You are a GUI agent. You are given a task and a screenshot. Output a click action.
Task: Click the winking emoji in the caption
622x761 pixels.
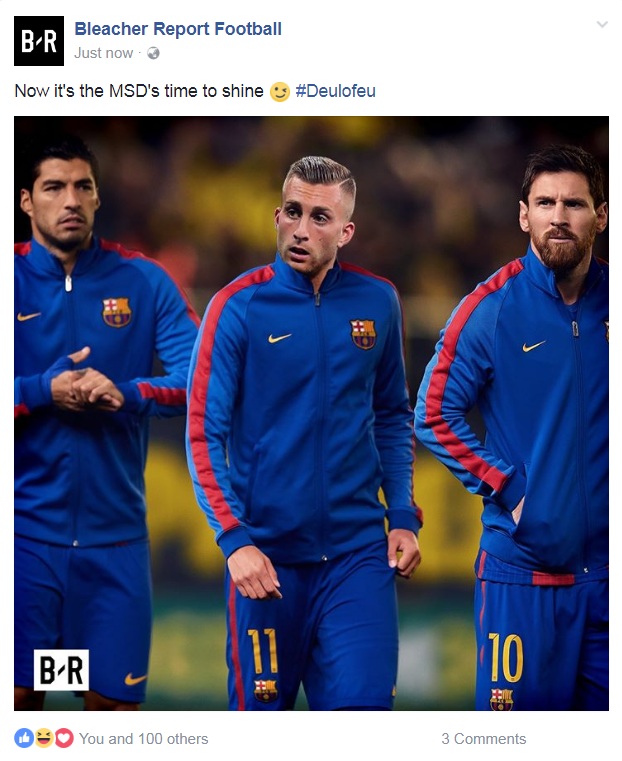click(x=279, y=91)
